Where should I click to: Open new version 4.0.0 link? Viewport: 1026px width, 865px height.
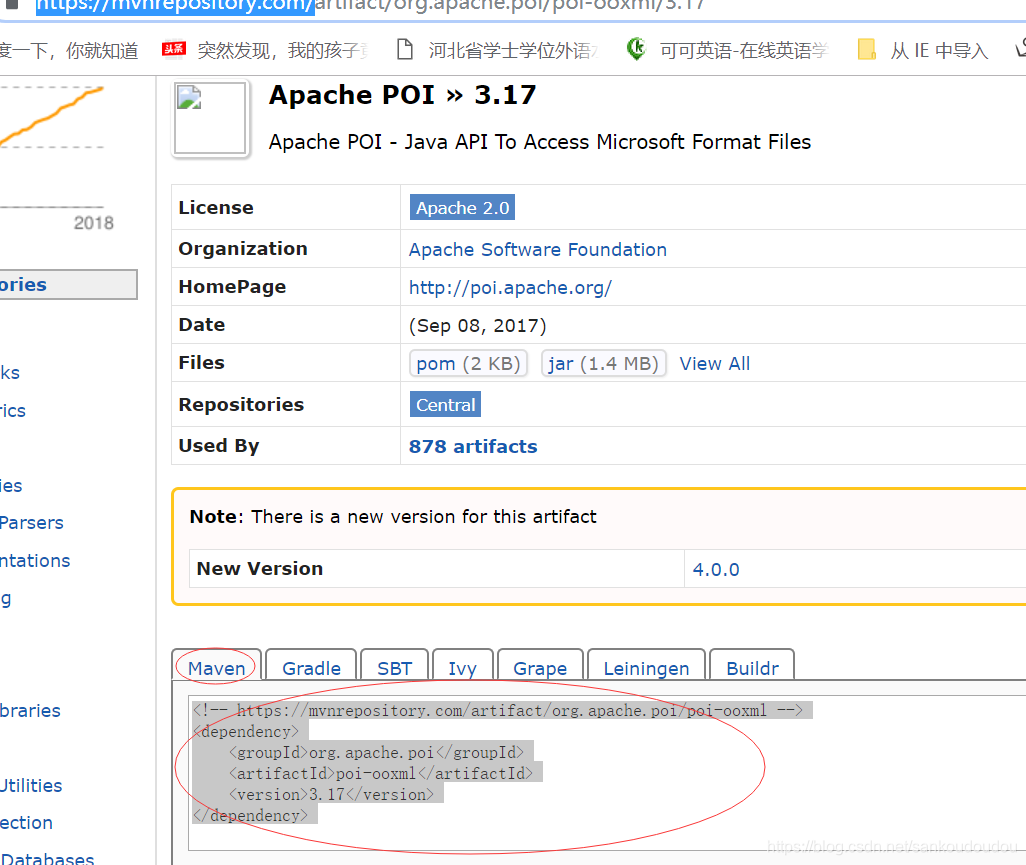click(716, 569)
